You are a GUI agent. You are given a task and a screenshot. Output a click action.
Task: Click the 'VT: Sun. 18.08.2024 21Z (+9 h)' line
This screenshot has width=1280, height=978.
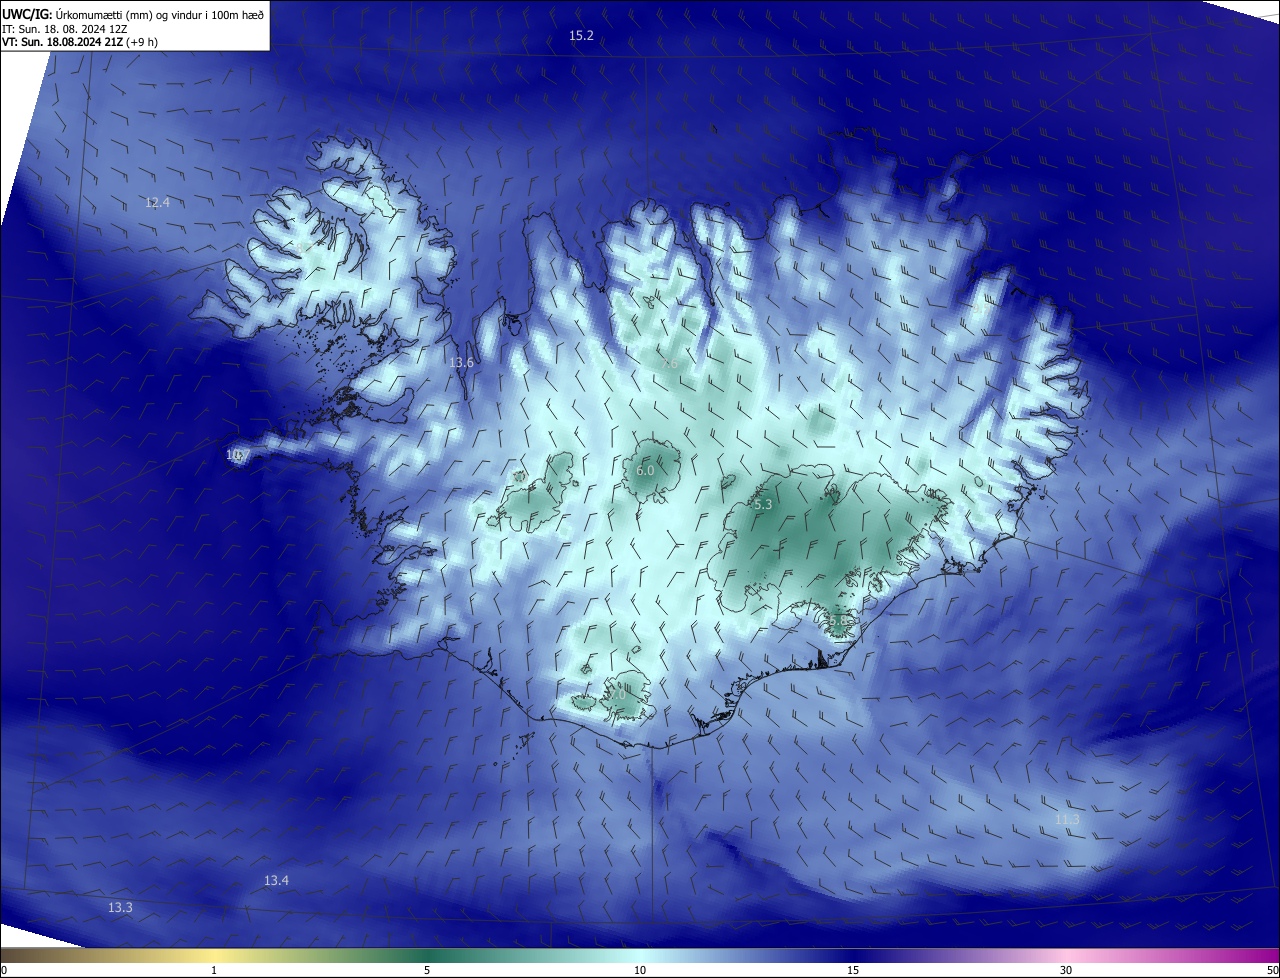(81, 42)
